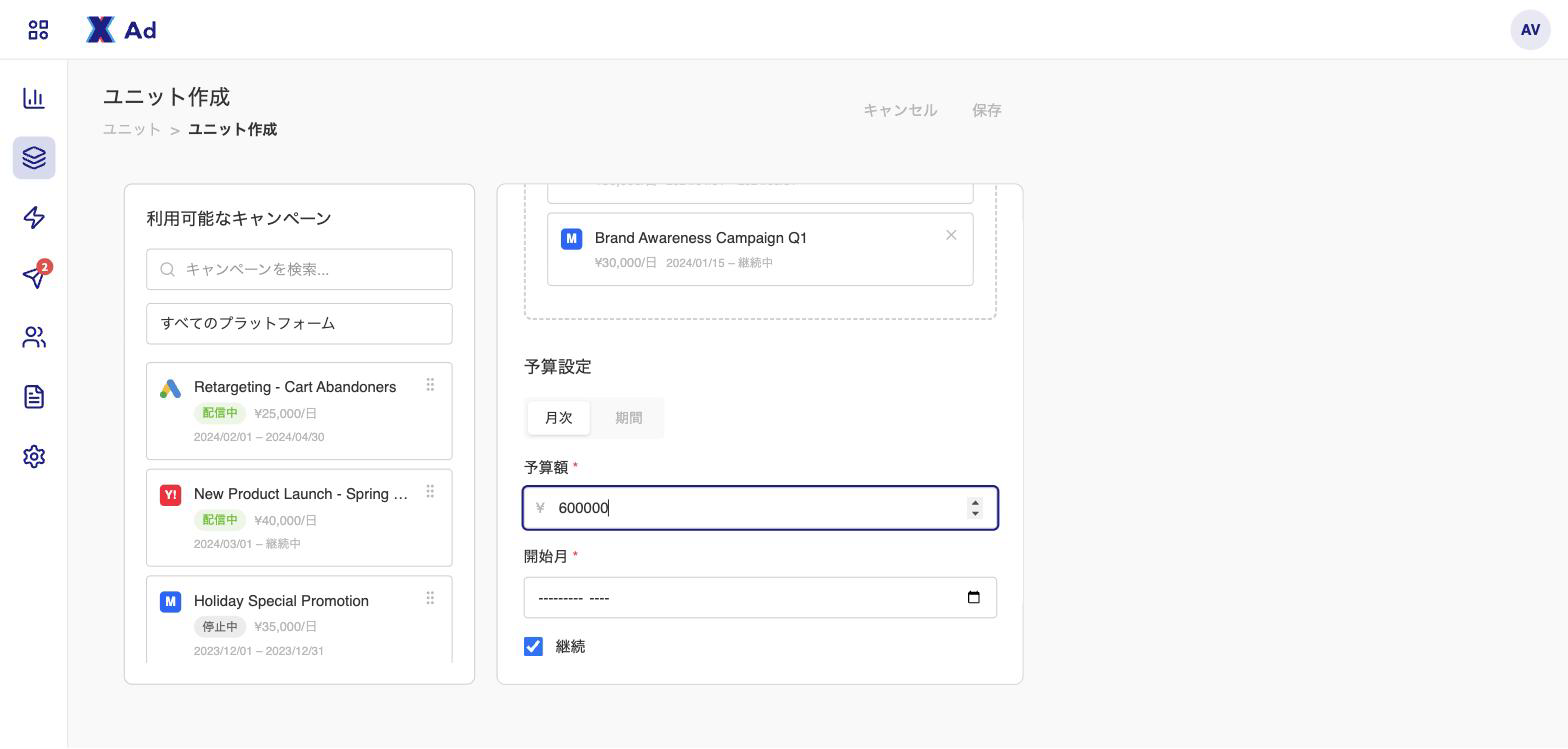Click the Meta icon on Holiday Special Promotion
This screenshot has width=1568, height=749.
[170, 601]
